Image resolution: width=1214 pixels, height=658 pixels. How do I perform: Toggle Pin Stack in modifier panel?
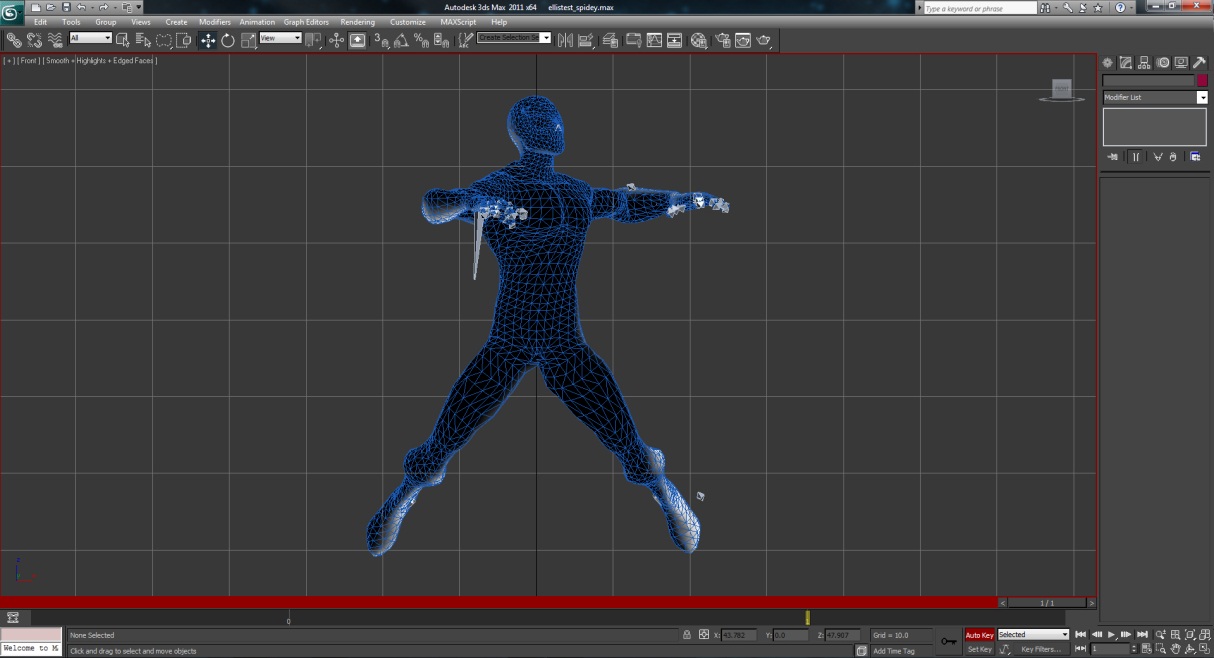(x=1112, y=157)
